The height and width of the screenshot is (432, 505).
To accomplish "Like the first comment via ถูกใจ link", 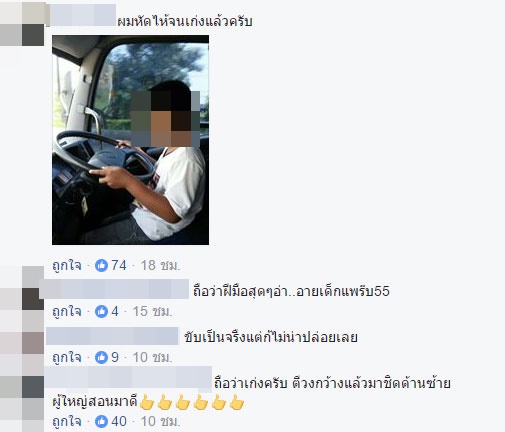I will [x=67, y=266].
